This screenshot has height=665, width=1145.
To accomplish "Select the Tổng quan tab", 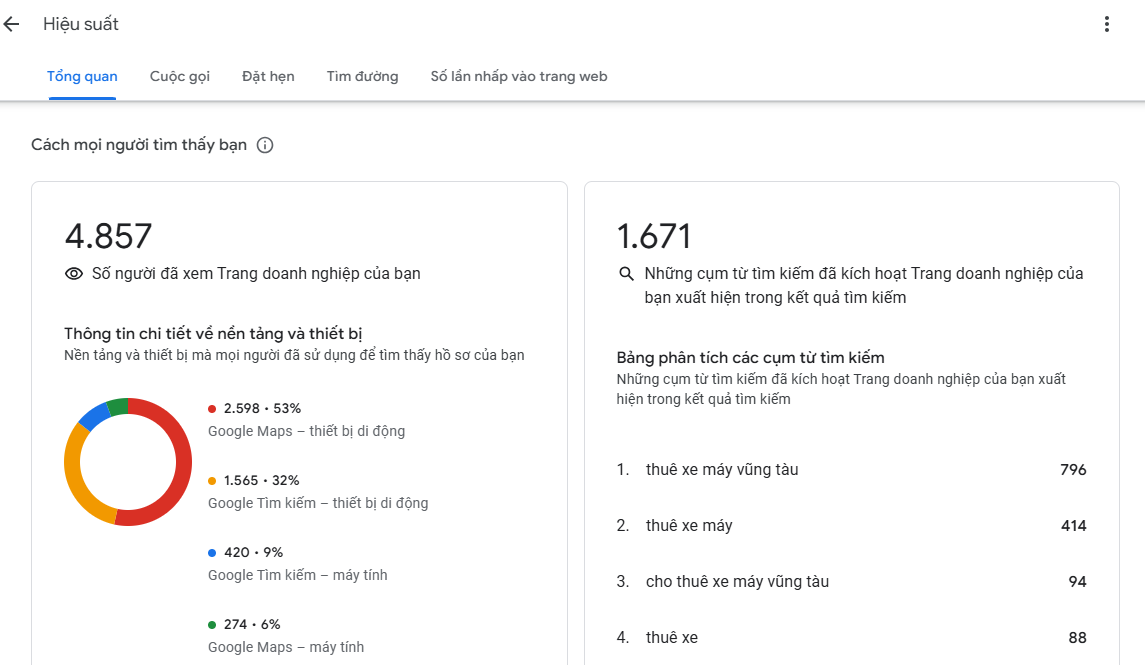I will click(x=82, y=76).
